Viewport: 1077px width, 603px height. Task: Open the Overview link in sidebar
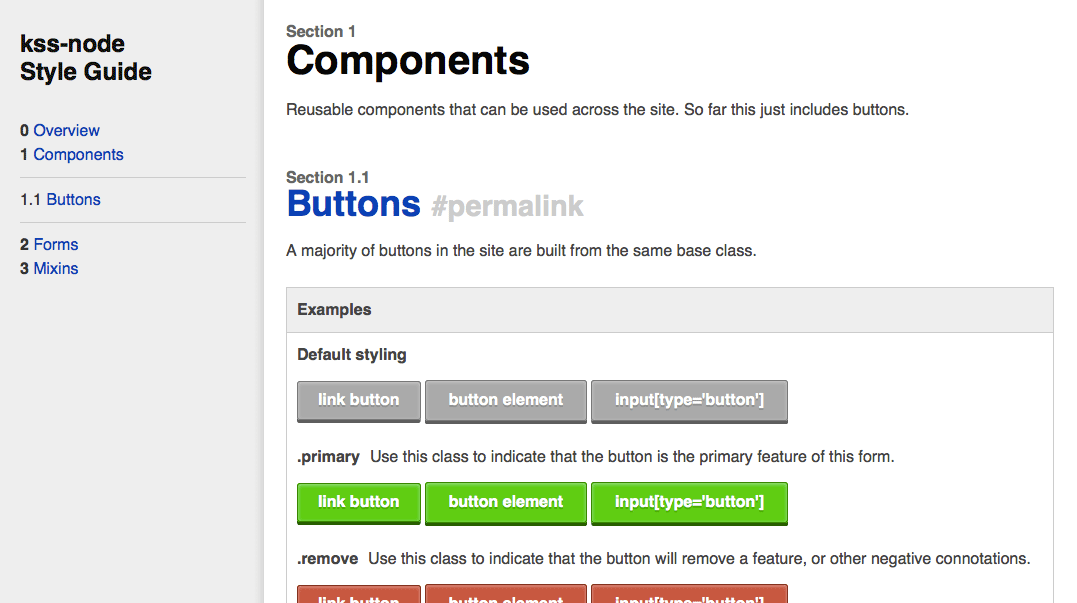[66, 130]
